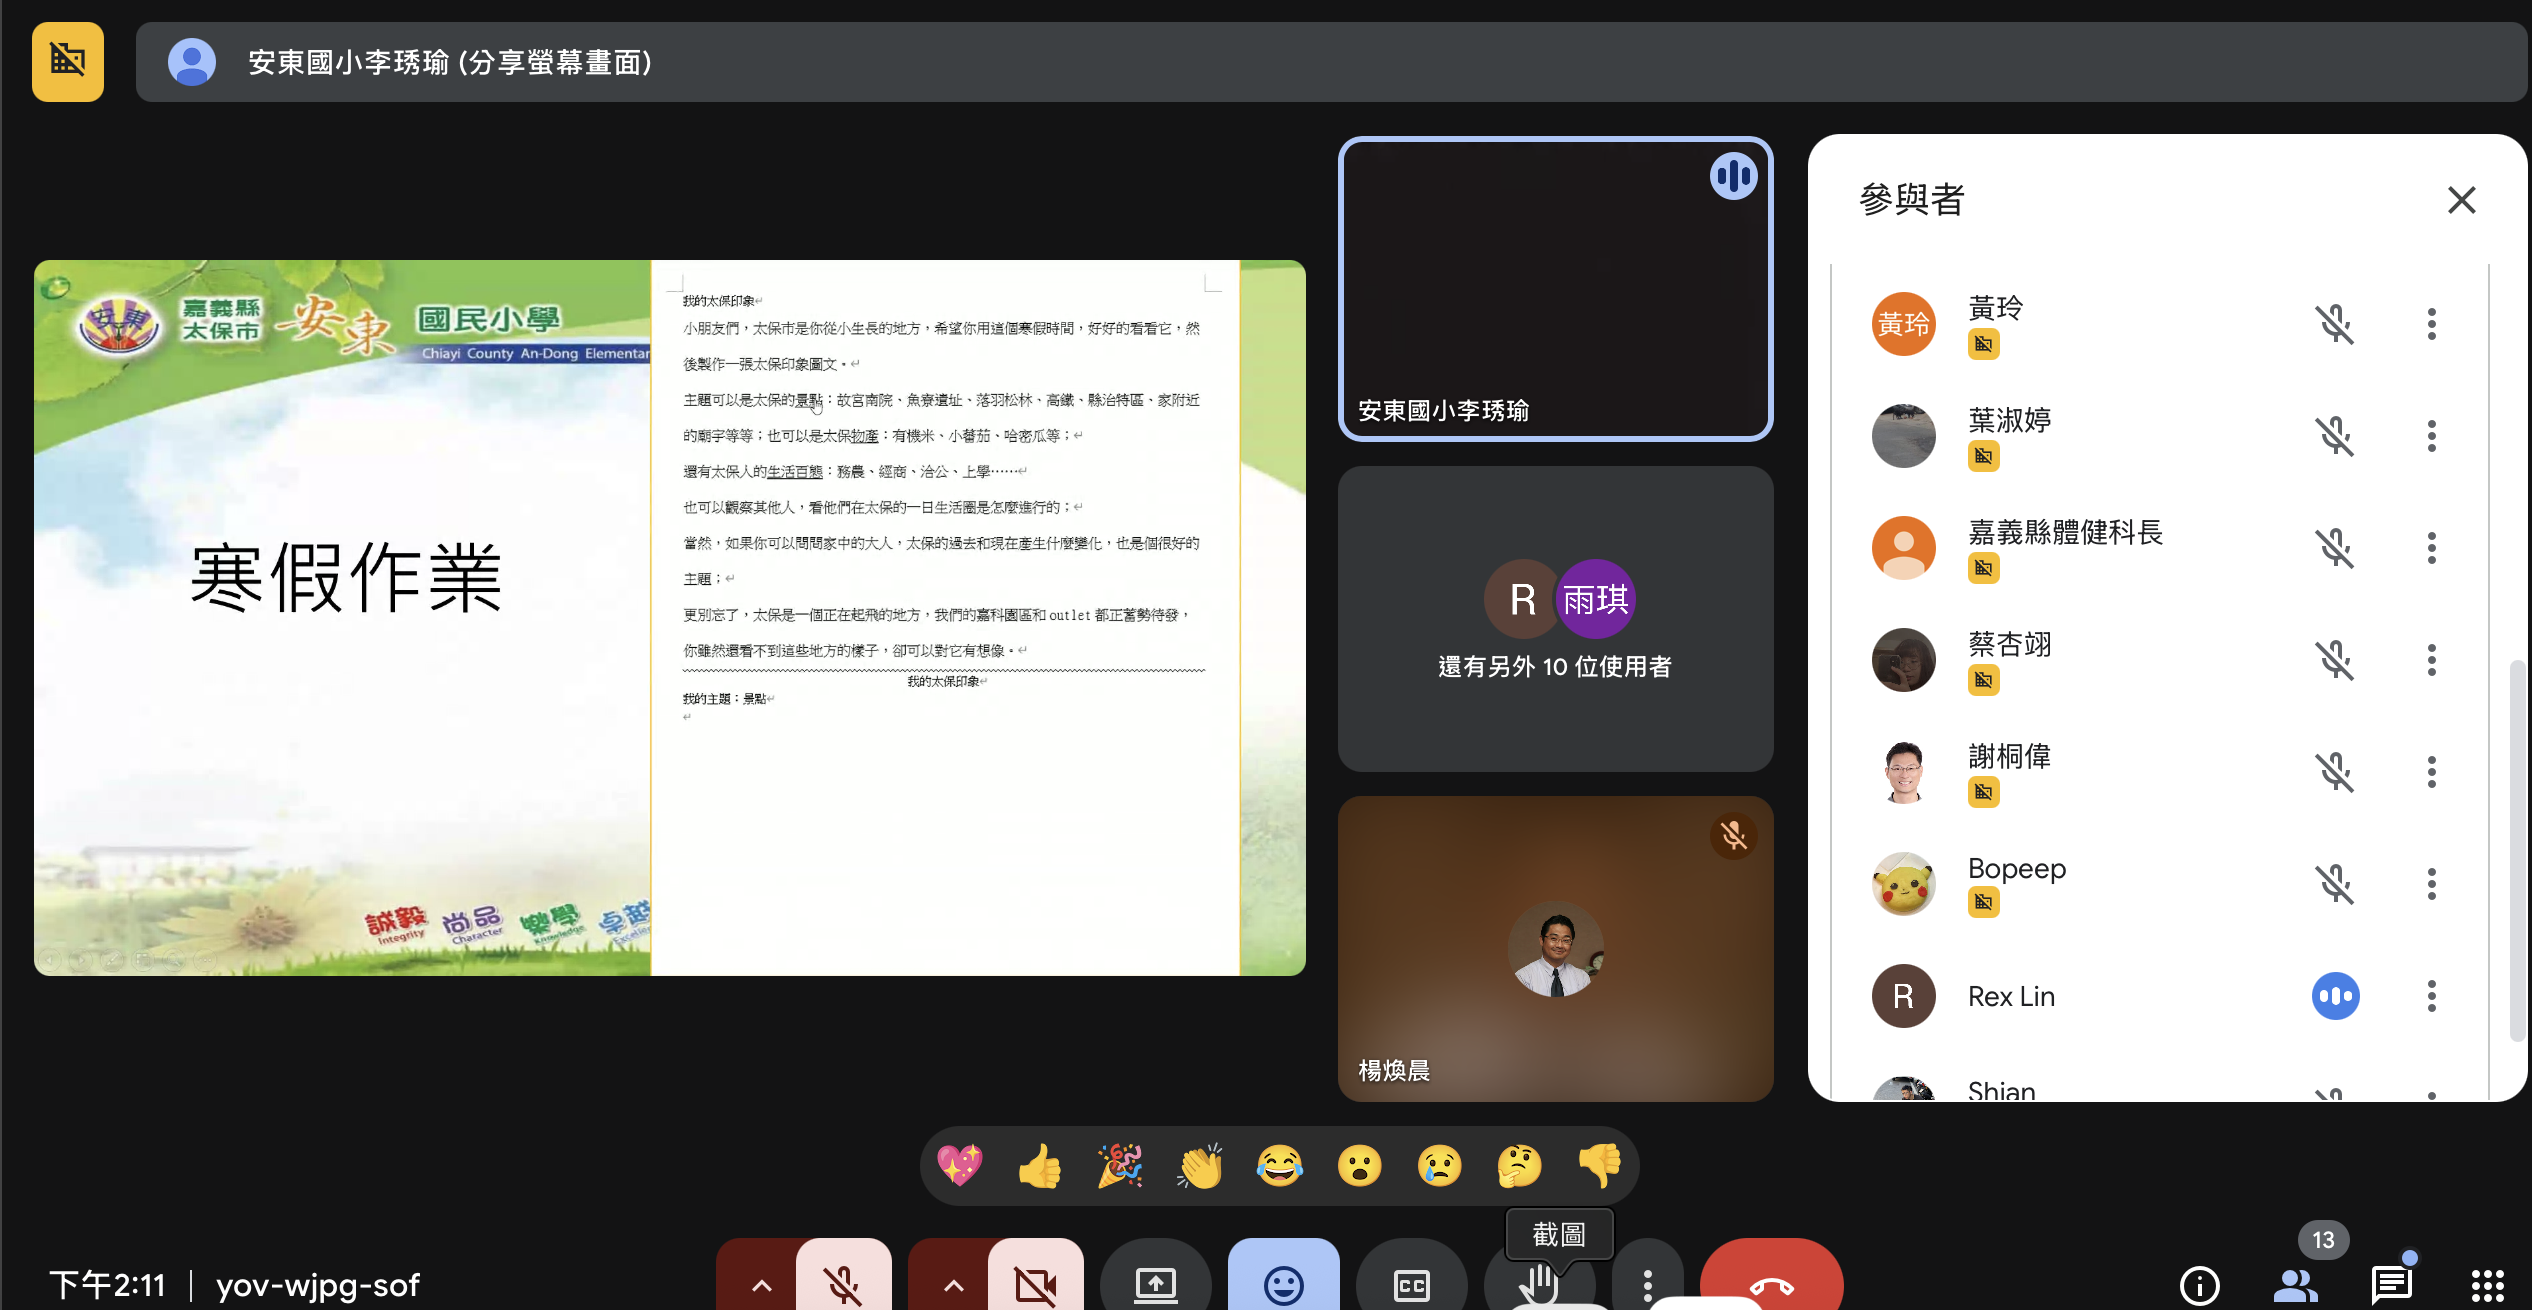Expand audio settings chevron beside microphone
The height and width of the screenshot is (1310, 2532).
click(761, 1284)
